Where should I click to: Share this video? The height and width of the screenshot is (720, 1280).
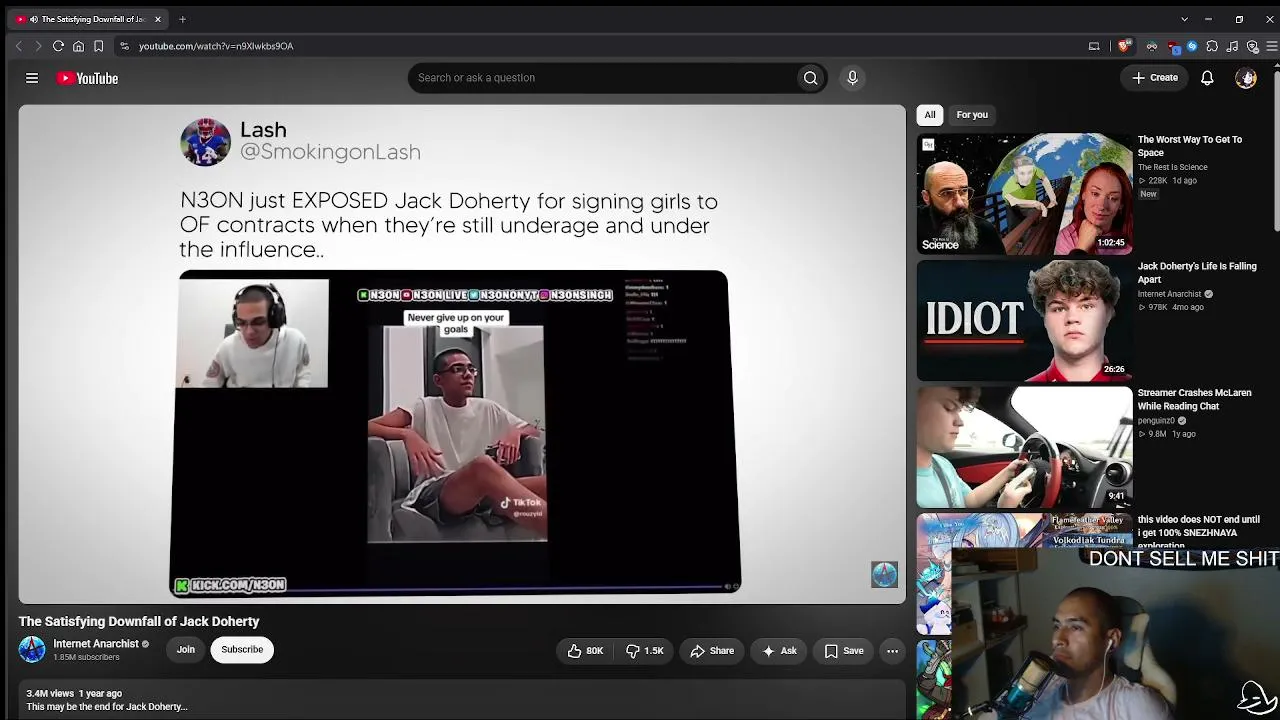pyautogui.click(x=712, y=651)
